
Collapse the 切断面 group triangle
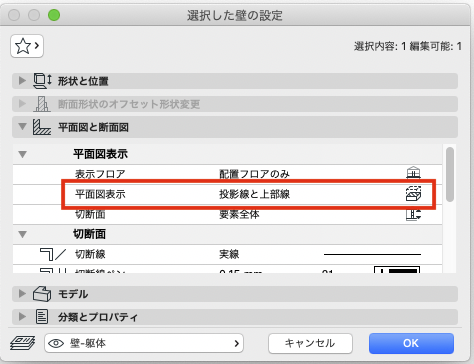click(x=22, y=234)
